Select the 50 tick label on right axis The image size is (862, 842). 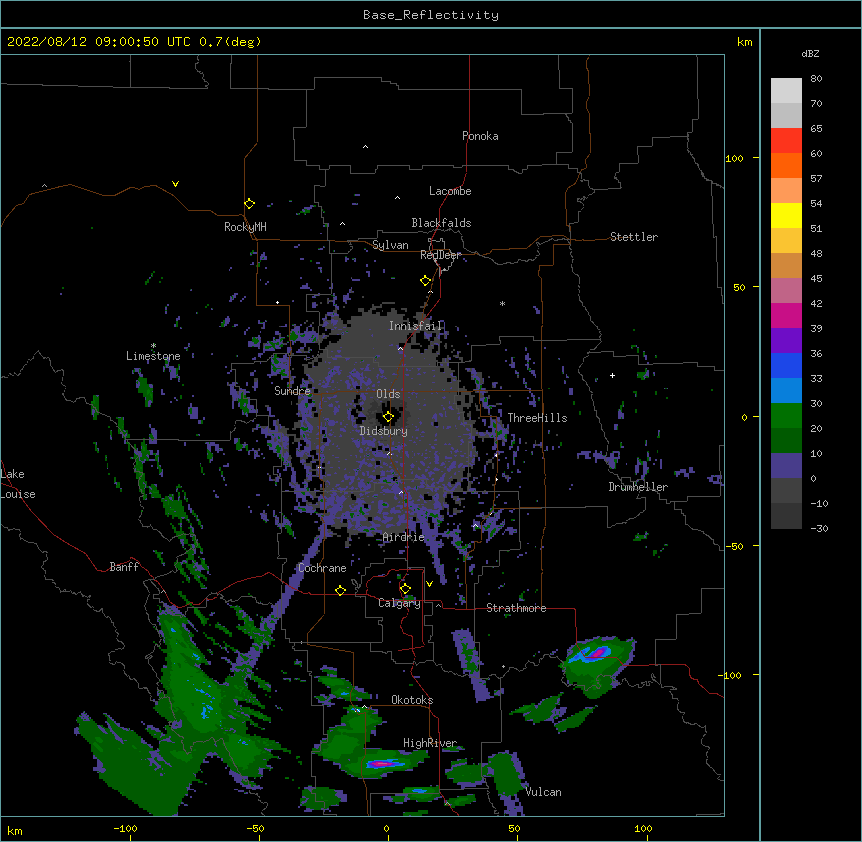(x=739, y=287)
